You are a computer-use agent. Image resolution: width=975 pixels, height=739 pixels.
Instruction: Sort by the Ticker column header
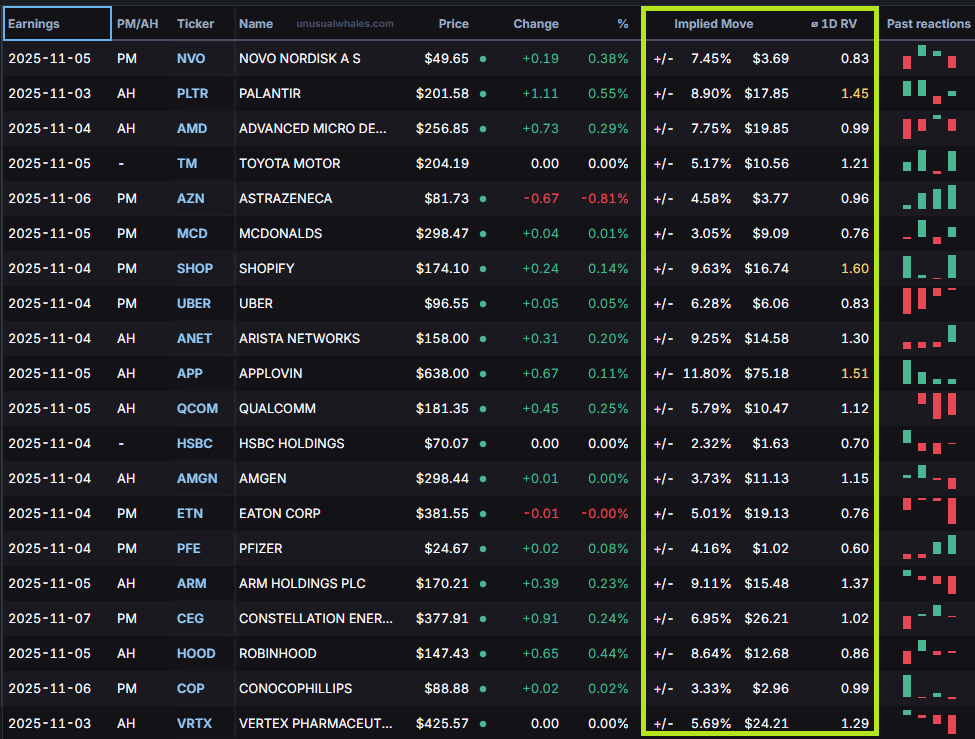pyautogui.click(x=195, y=24)
